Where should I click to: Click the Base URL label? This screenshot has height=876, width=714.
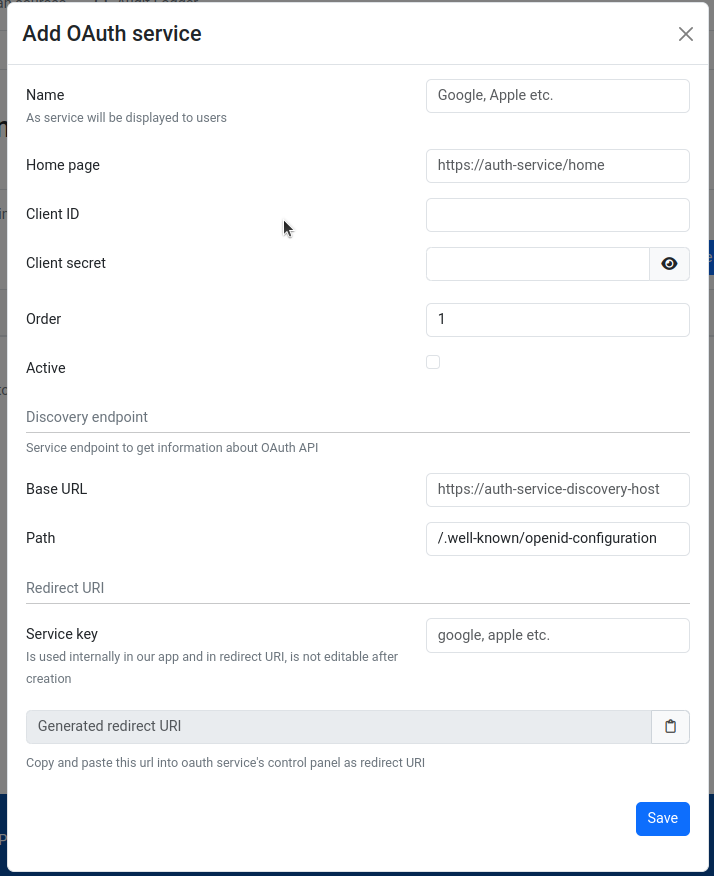(x=56, y=489)
